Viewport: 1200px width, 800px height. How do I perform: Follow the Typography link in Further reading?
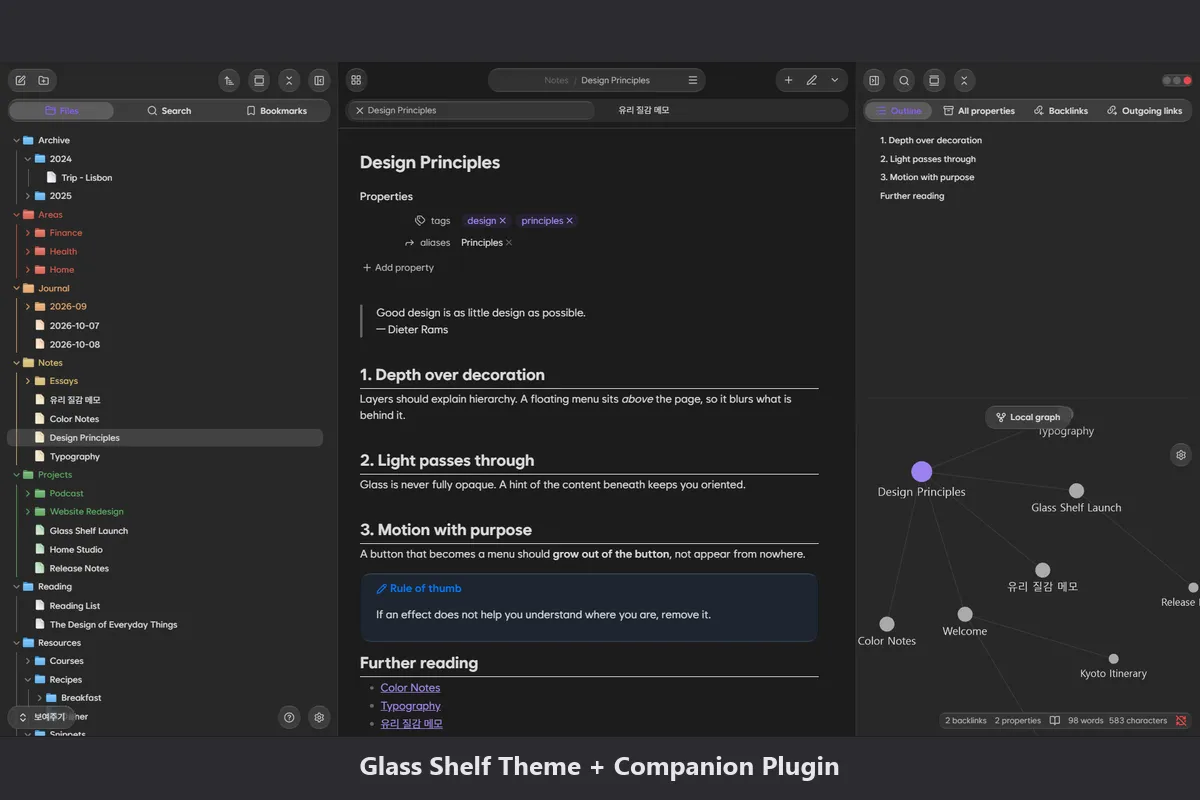click(410, 706)
